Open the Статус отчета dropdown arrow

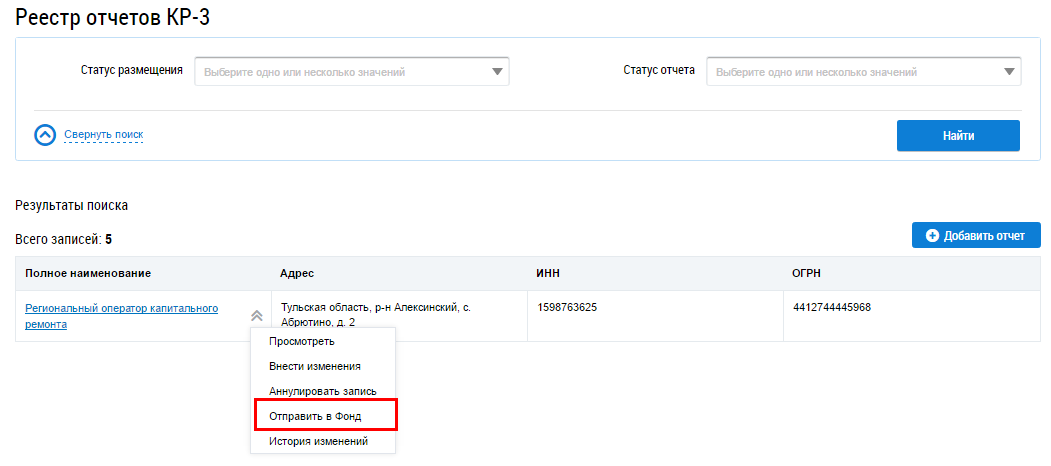[x=1009, y=72]
